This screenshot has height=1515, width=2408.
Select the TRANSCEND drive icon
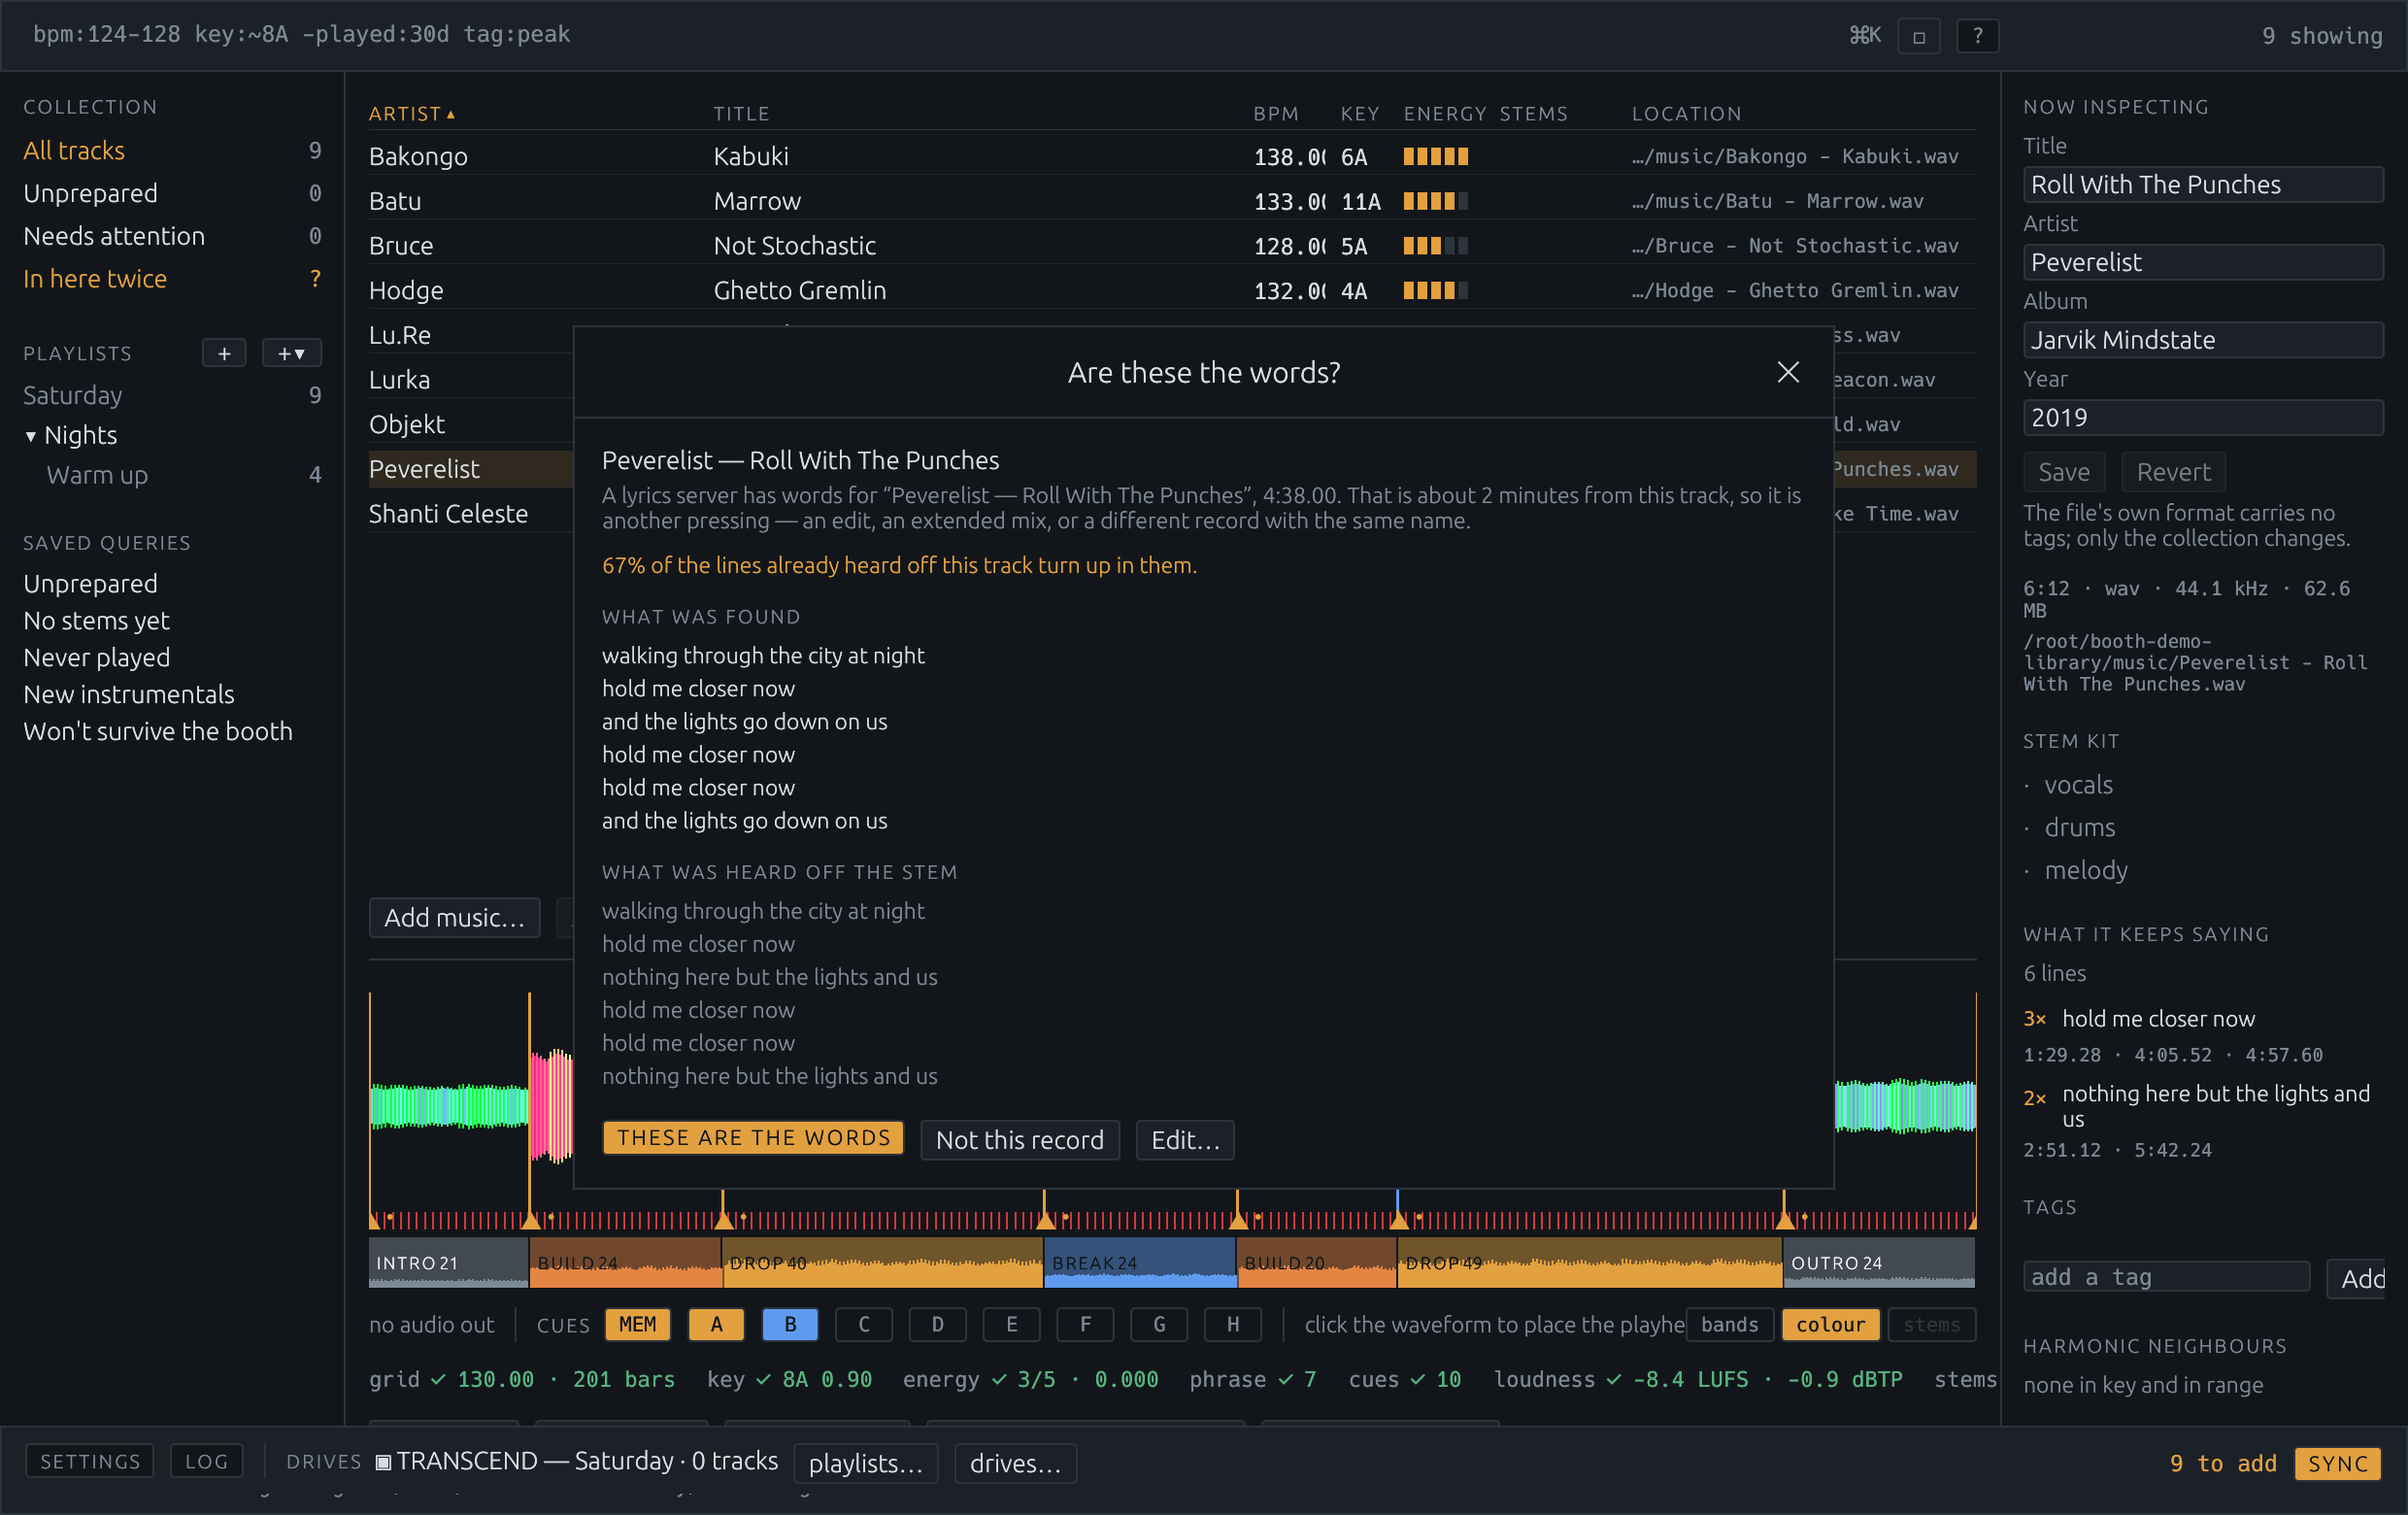click(383, 1462)
